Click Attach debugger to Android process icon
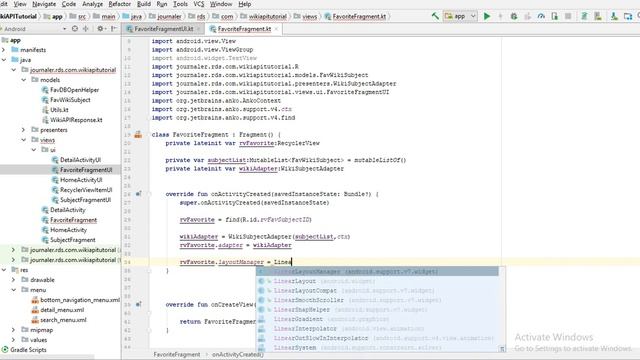Screen dimensions: 640x360 tap(554, 16)
